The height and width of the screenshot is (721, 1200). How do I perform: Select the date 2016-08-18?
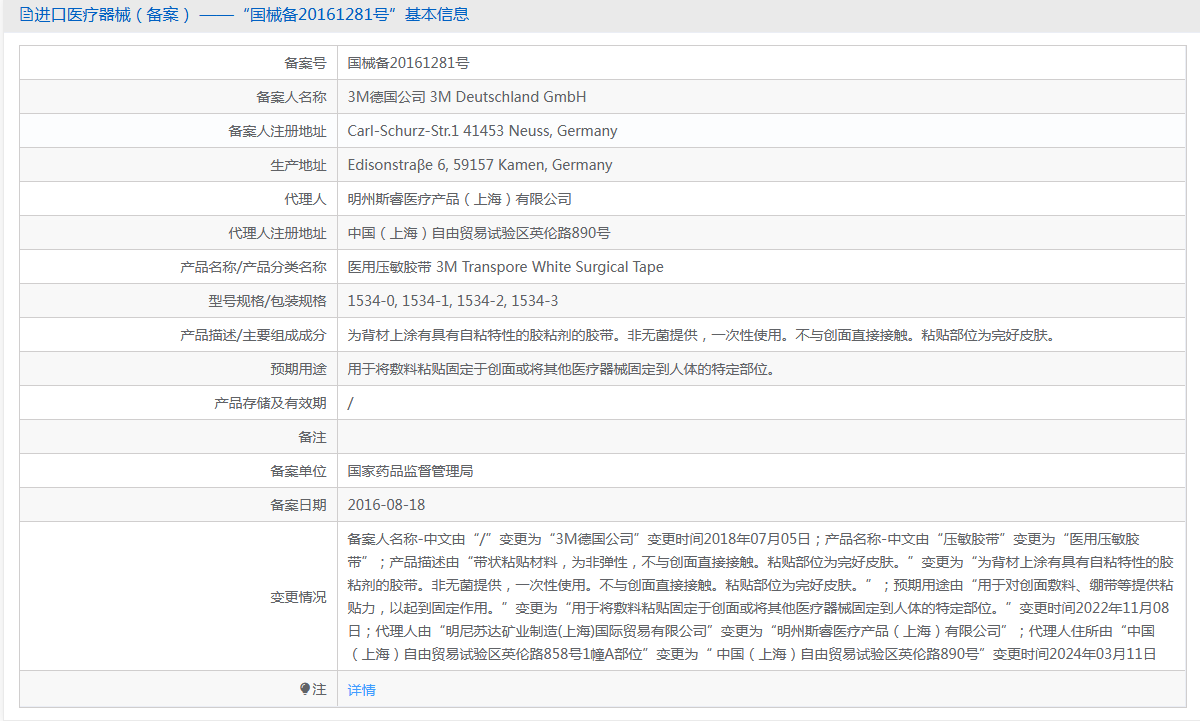coord(386,505)
